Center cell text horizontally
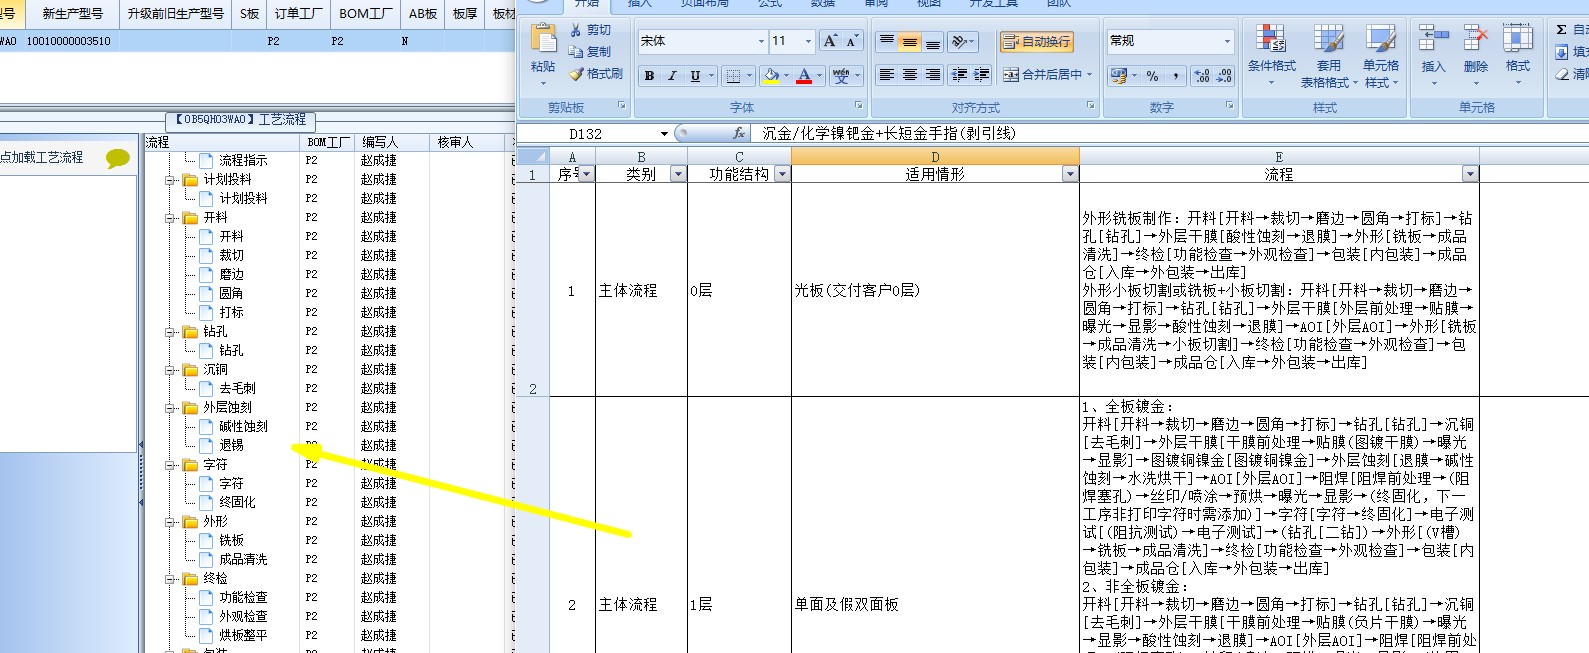The width and height of the screenshot is (1589, 653). click(x=909, y=75)
